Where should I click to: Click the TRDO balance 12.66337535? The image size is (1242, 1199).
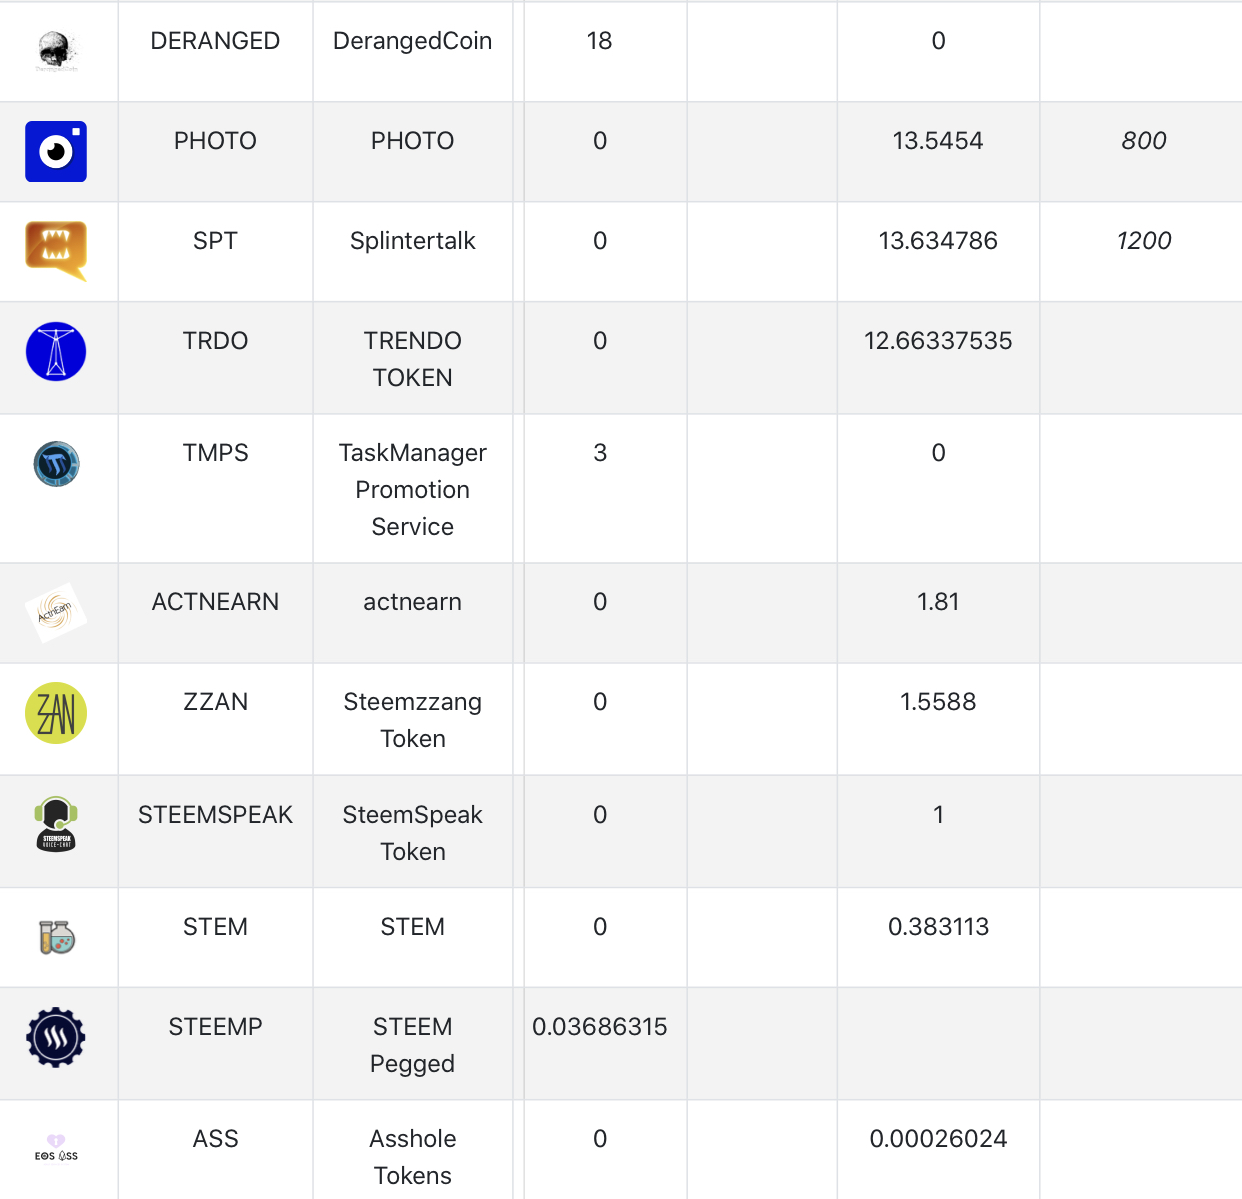pos(937,341)
